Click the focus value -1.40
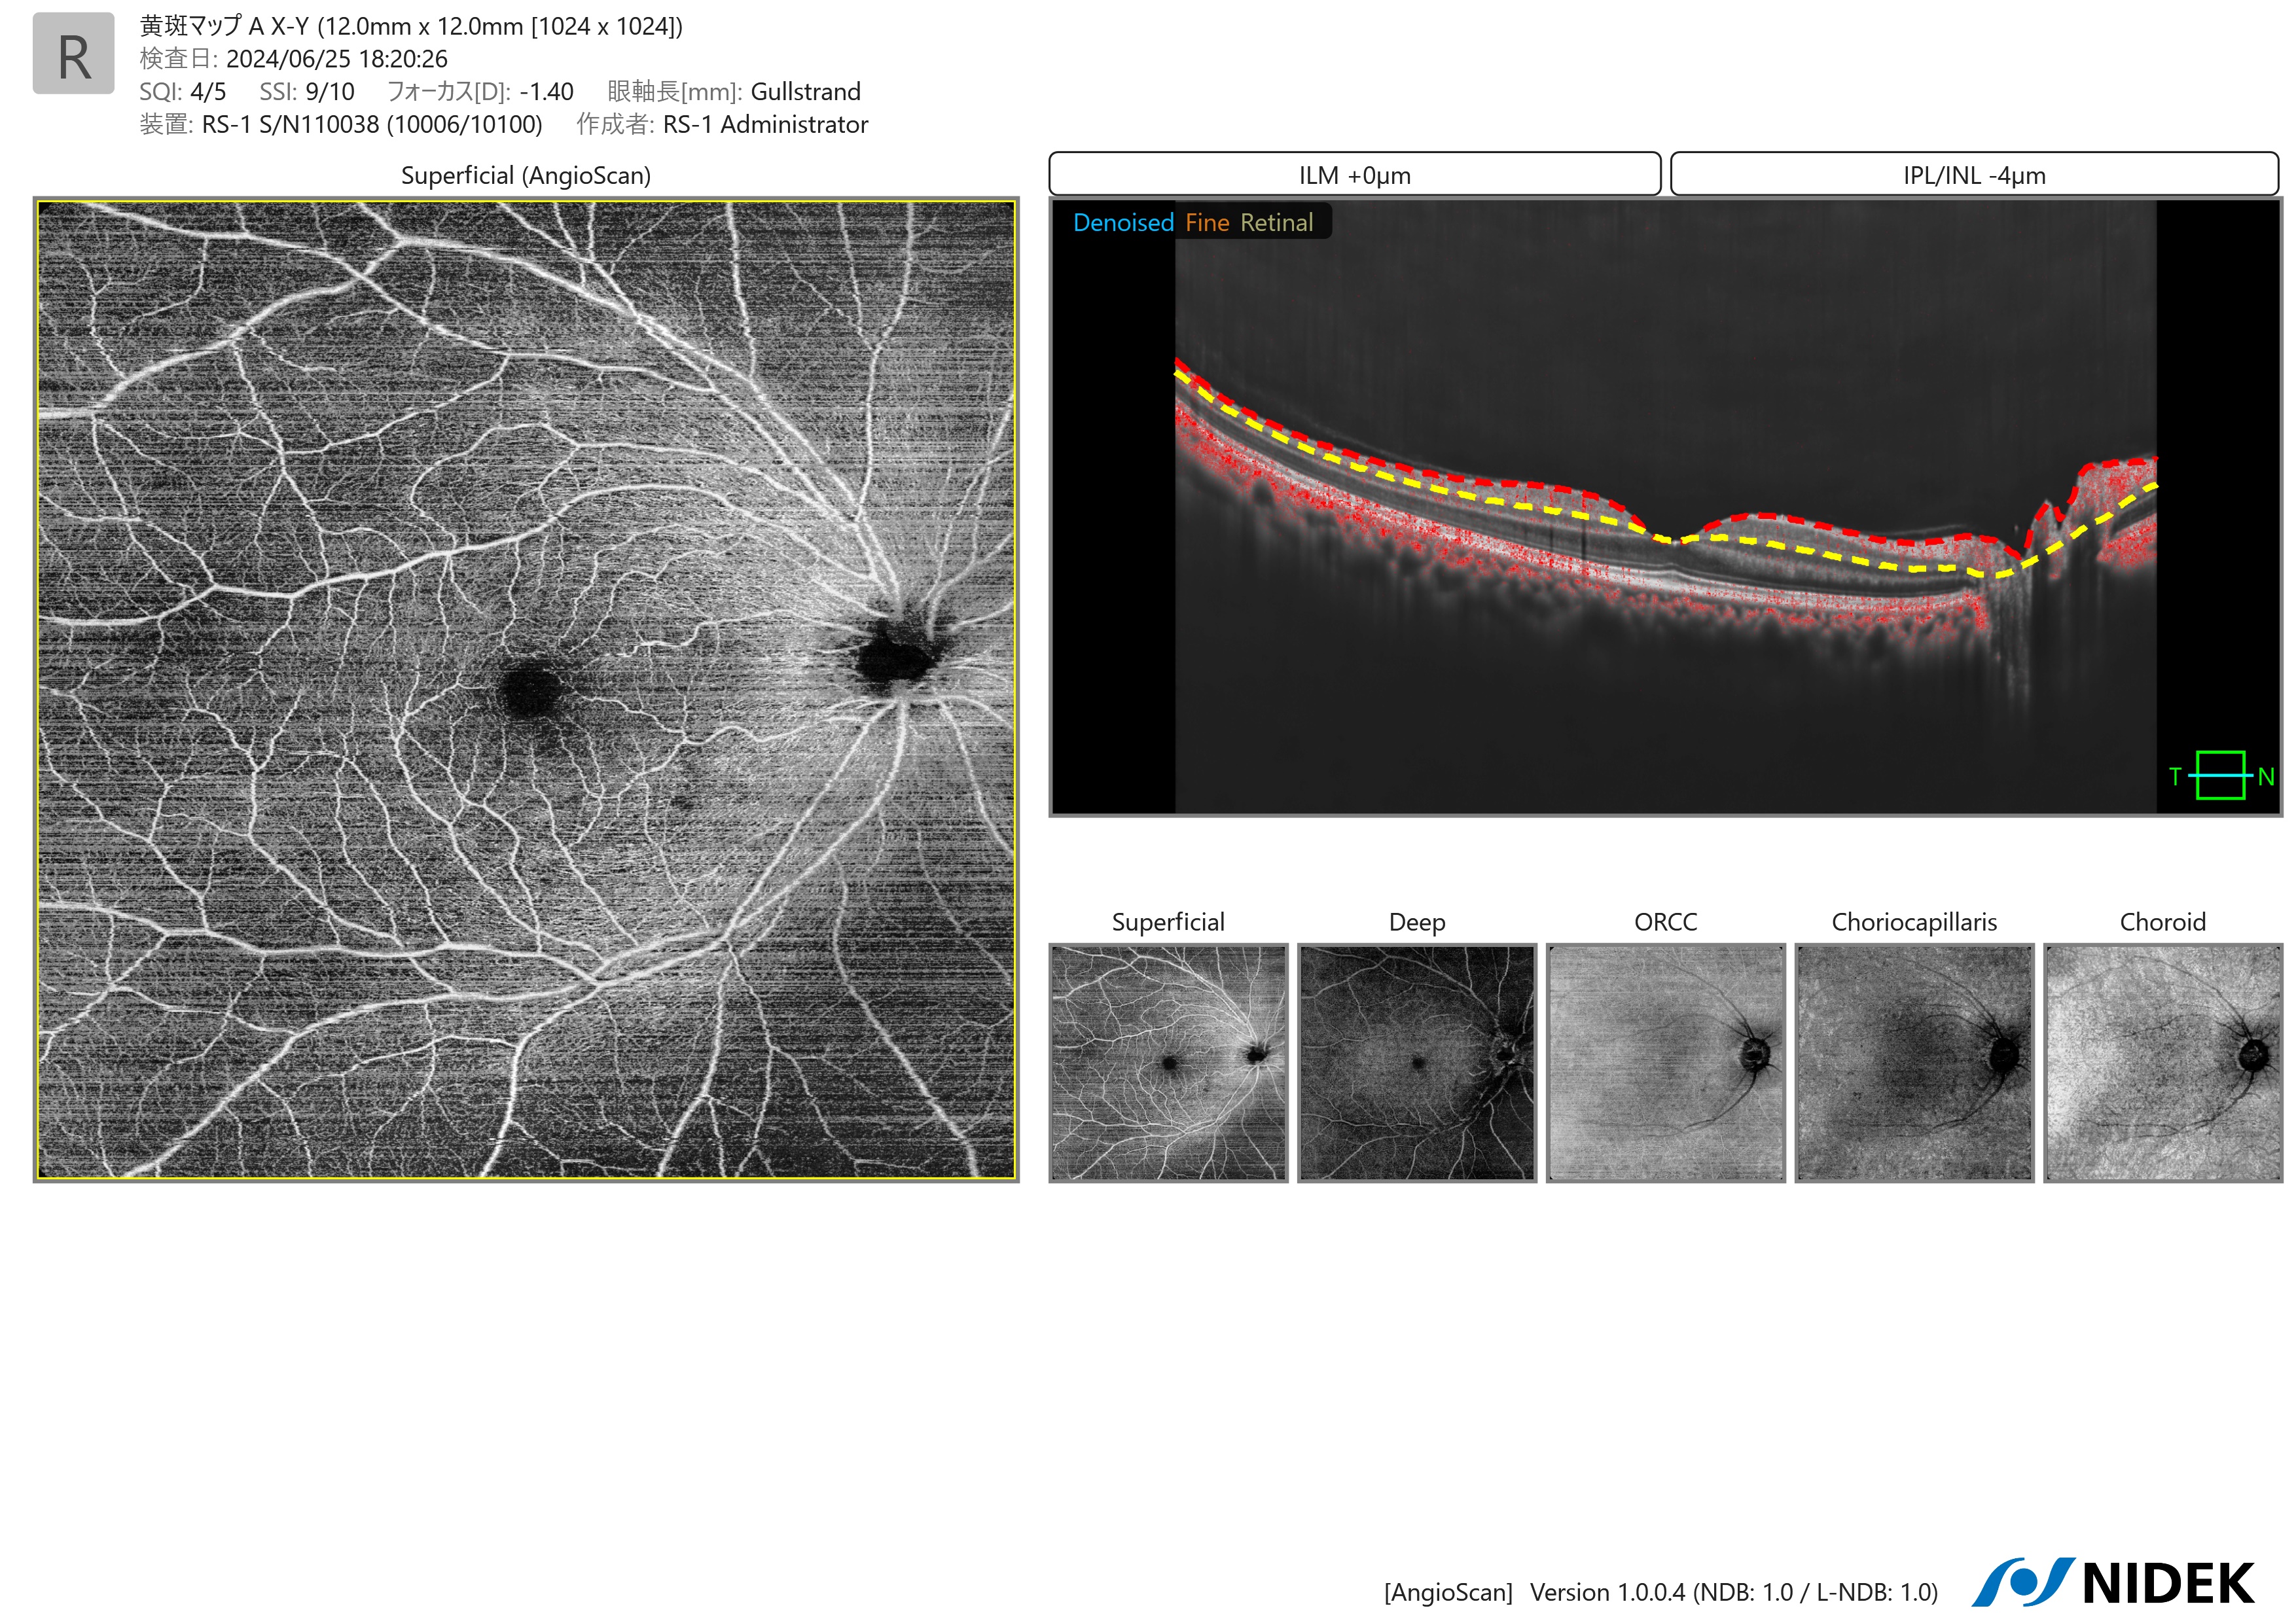 tap(546, 92)
